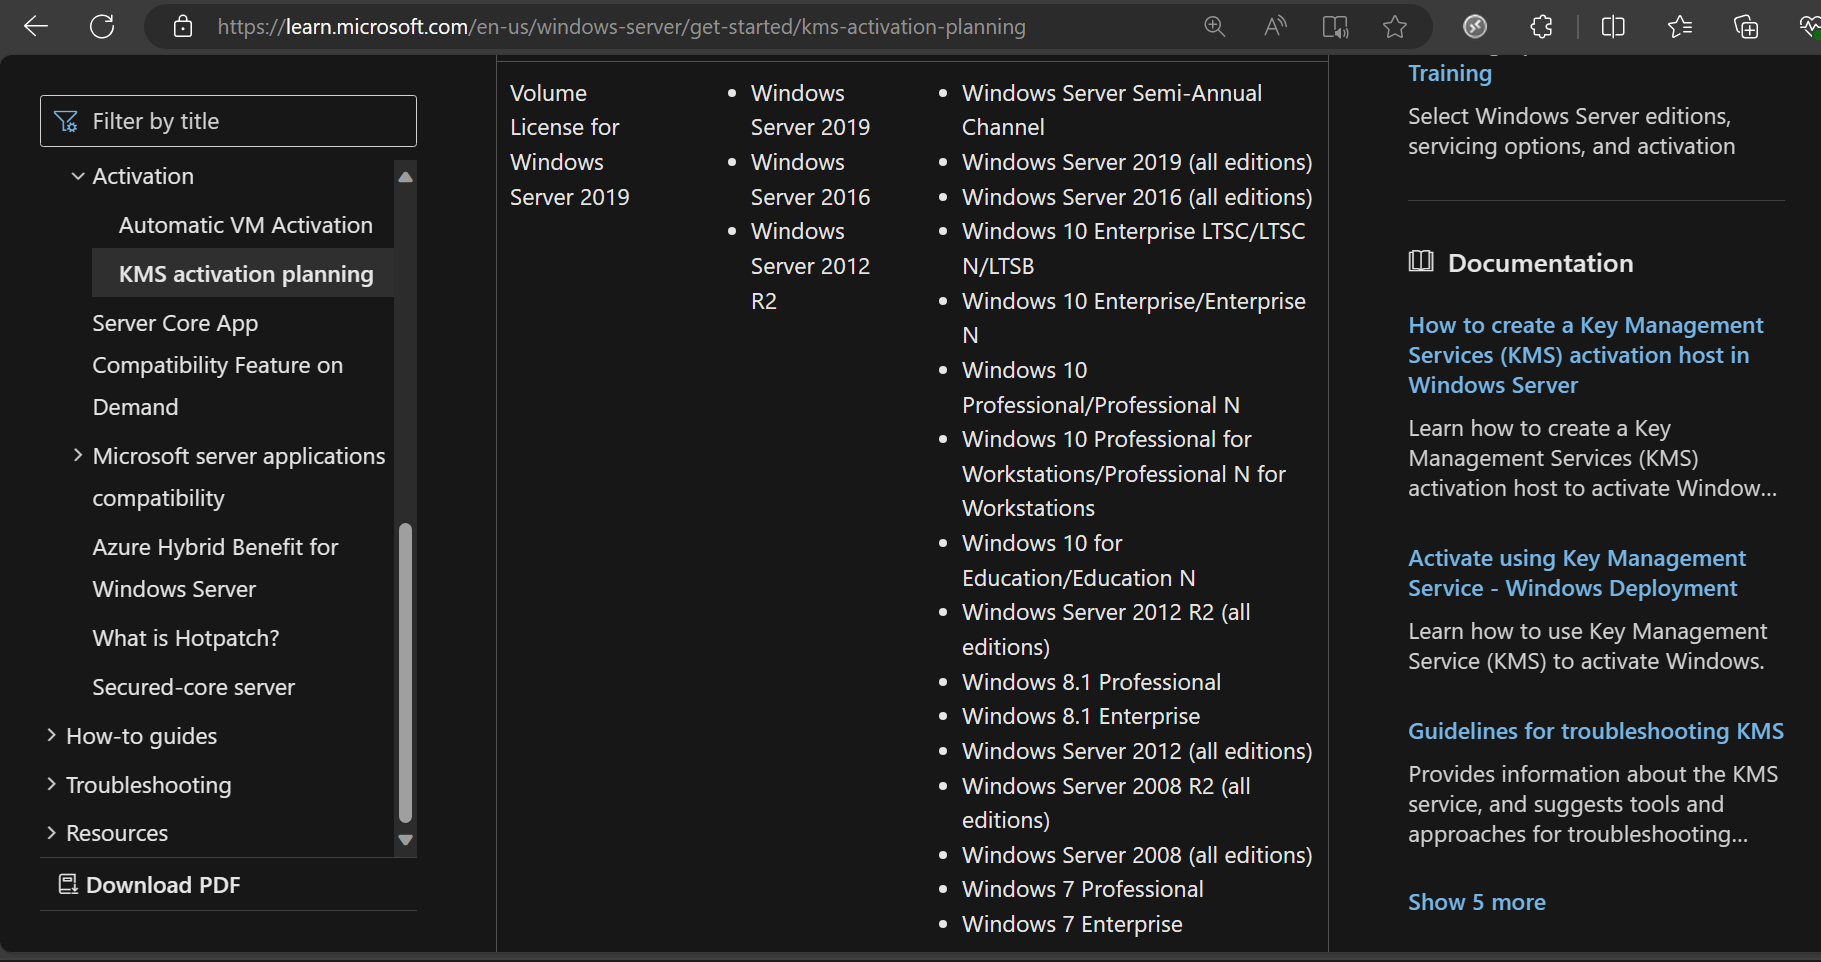Toggle split screen view icon
The height and width of the screenshot is (962, 1821).
(1613, 27)
